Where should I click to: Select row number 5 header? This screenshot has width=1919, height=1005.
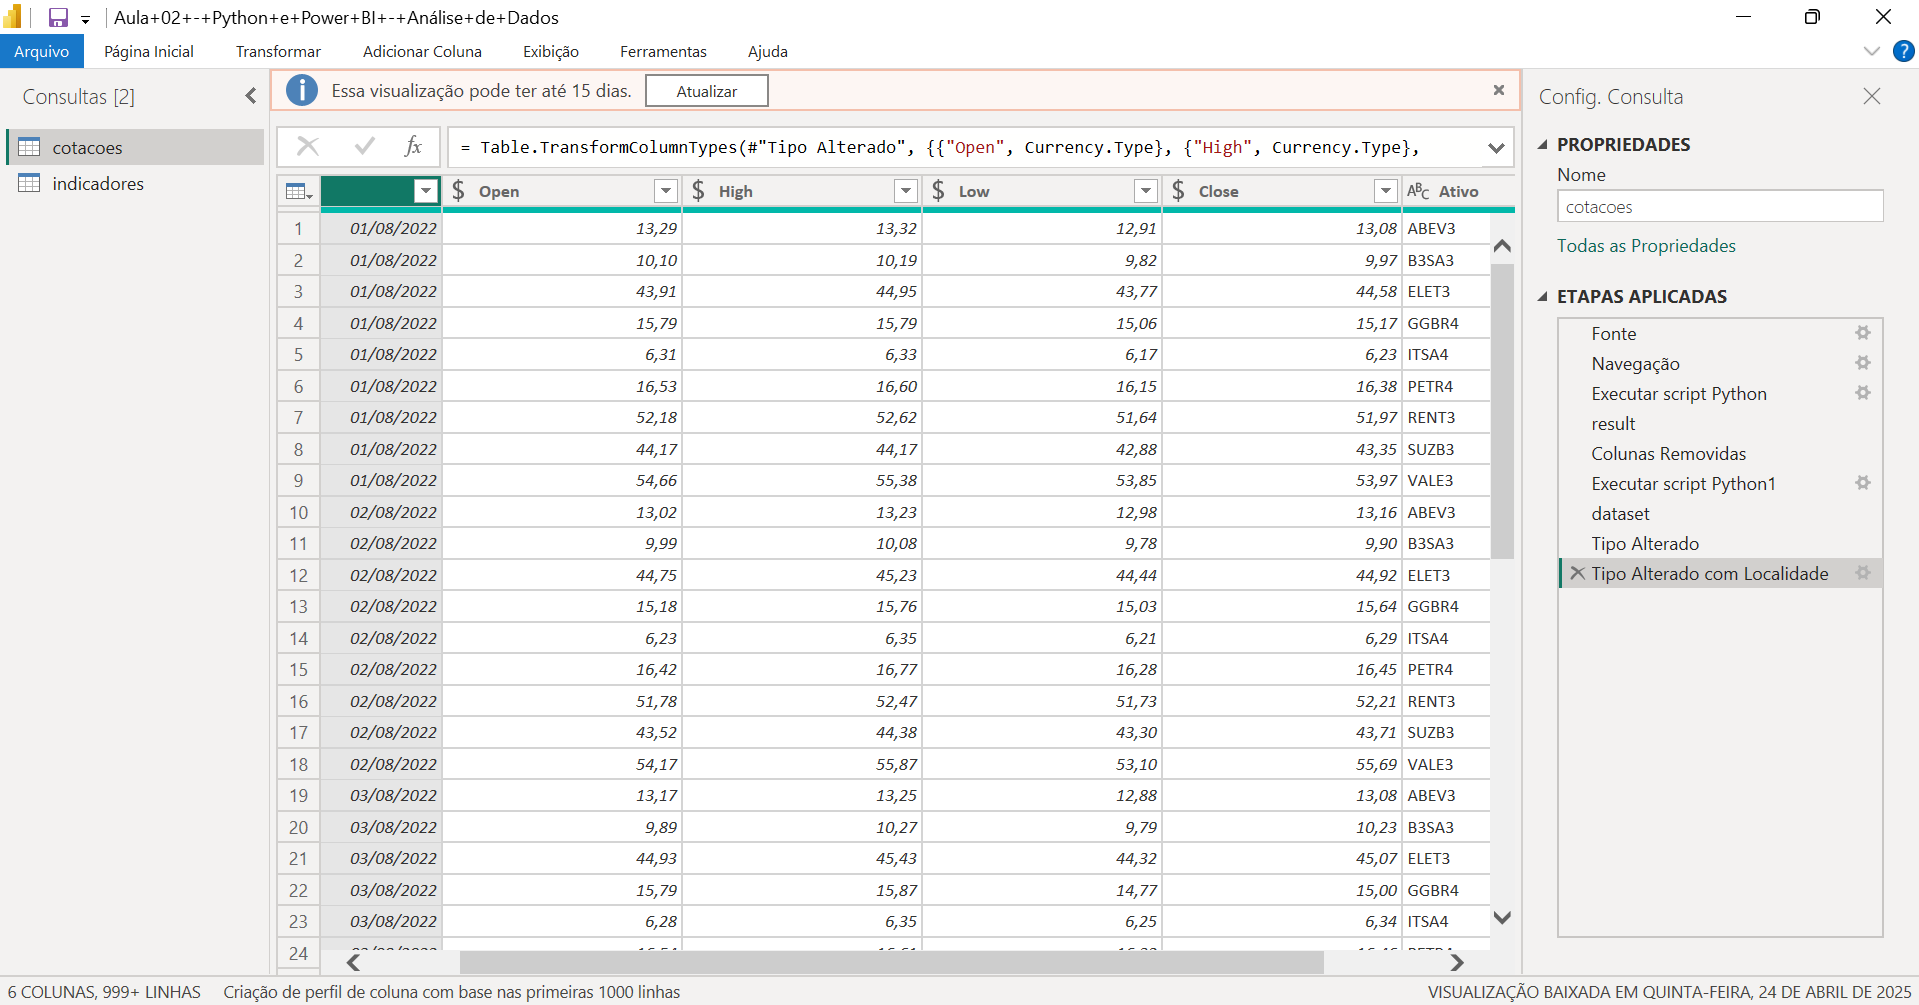pos(298,354)
